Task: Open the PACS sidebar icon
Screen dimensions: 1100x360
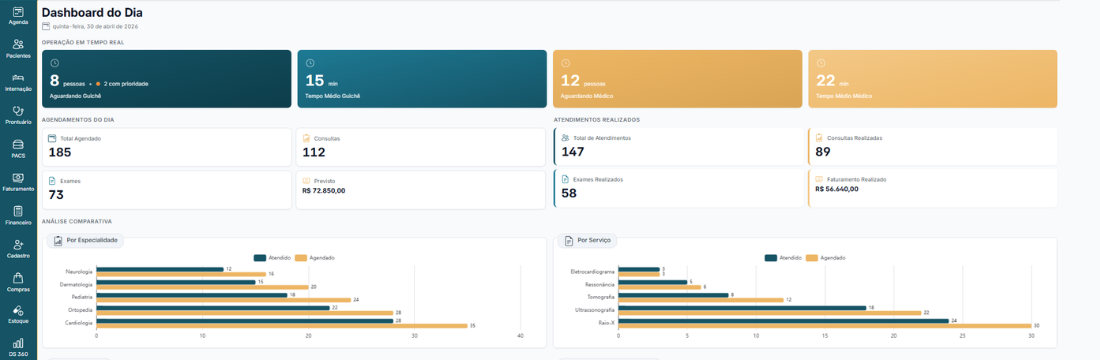Action: click(x=18, y=145)
